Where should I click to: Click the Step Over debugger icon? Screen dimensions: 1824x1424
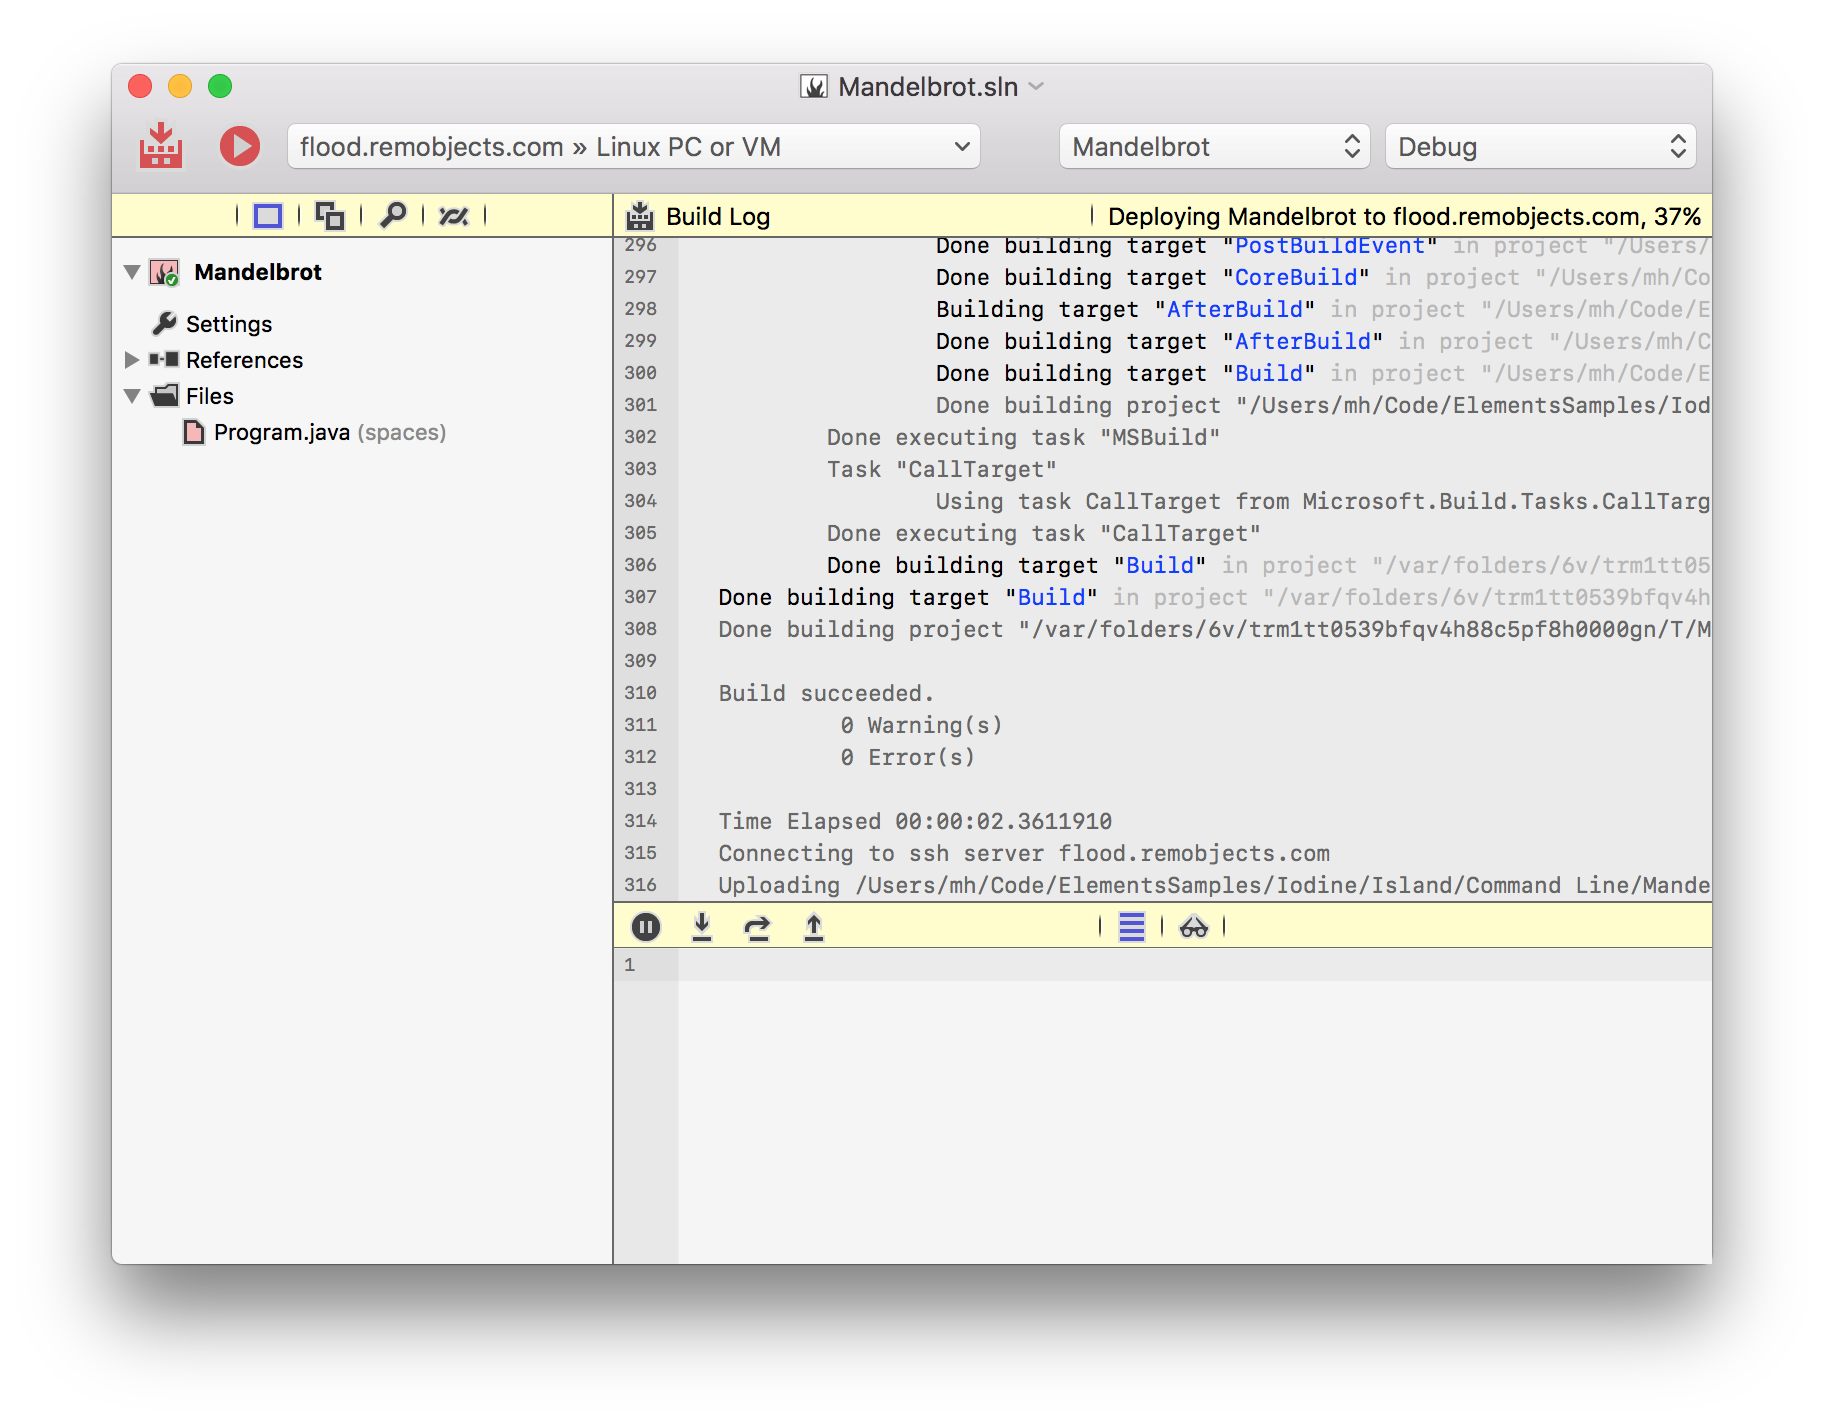click(758, 928)
